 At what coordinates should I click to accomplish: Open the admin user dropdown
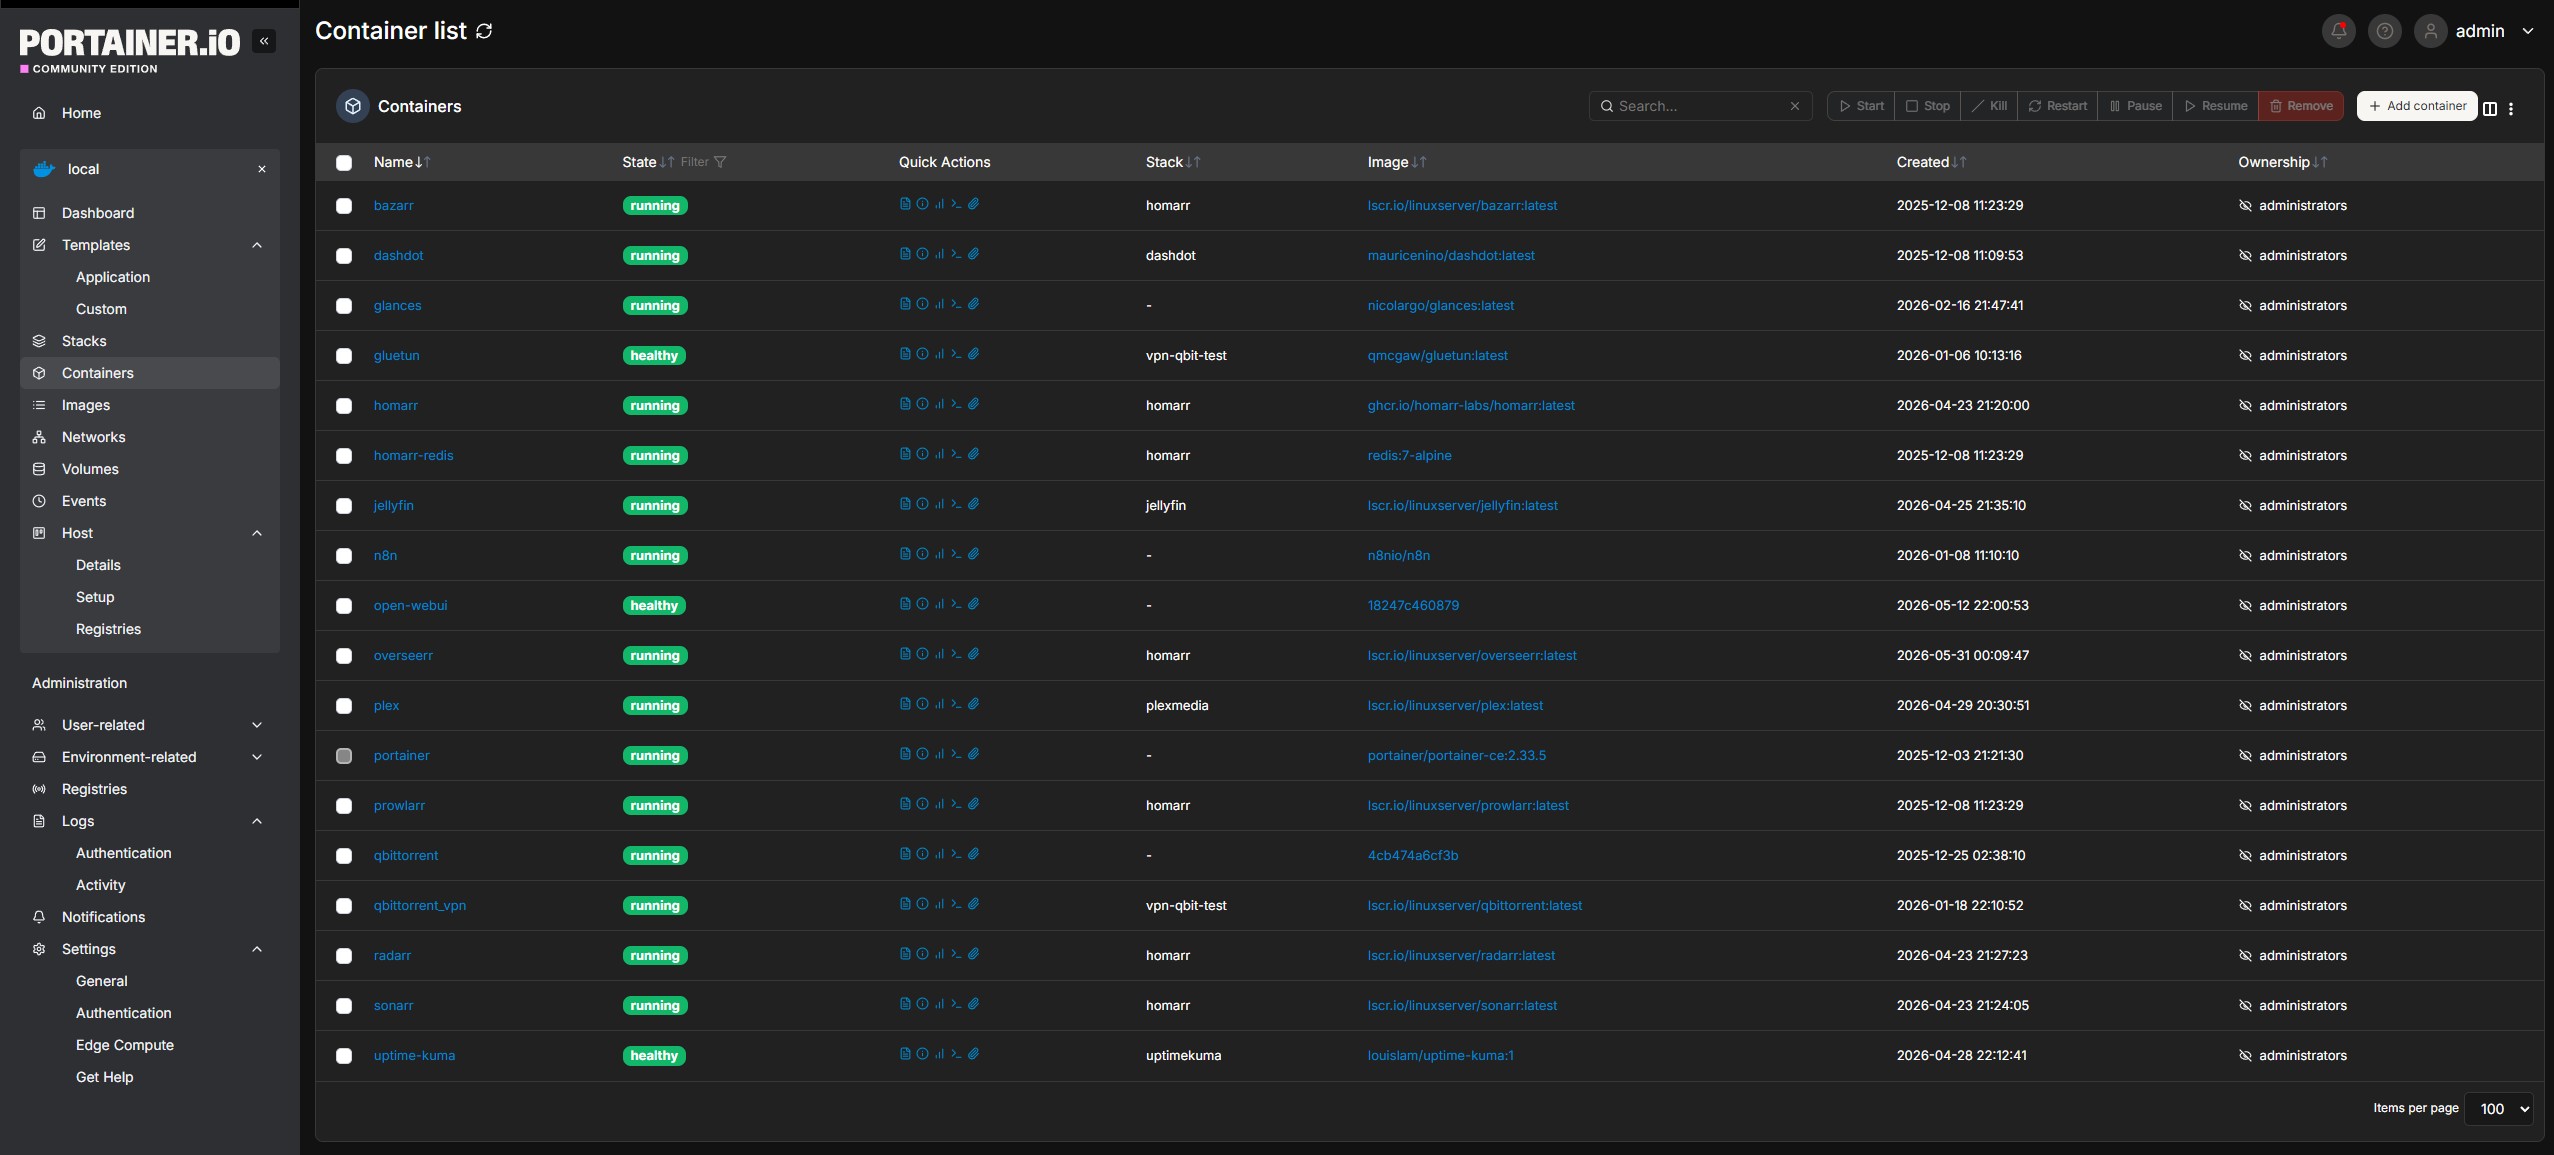coord(2475,31)
